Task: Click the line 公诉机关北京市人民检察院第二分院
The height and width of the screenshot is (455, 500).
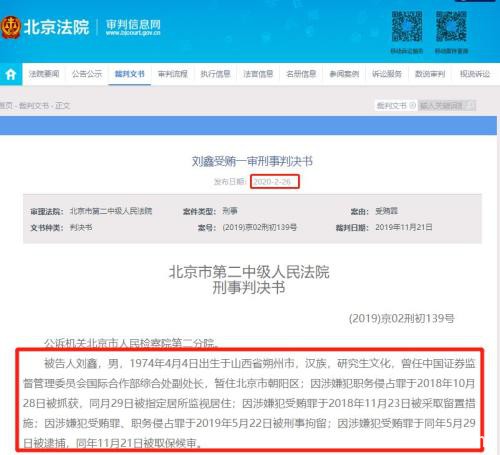Action: [x=131, y=343]
